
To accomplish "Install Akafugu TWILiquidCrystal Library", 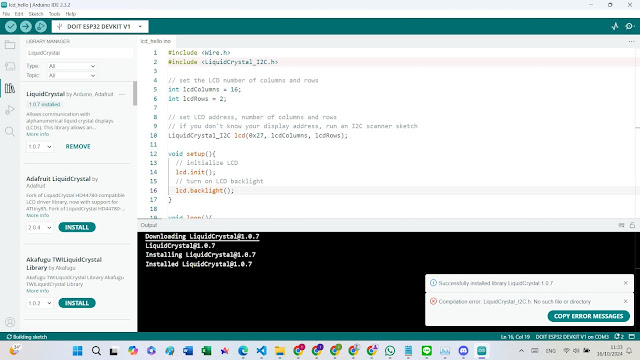I will (x=77, y=303).
